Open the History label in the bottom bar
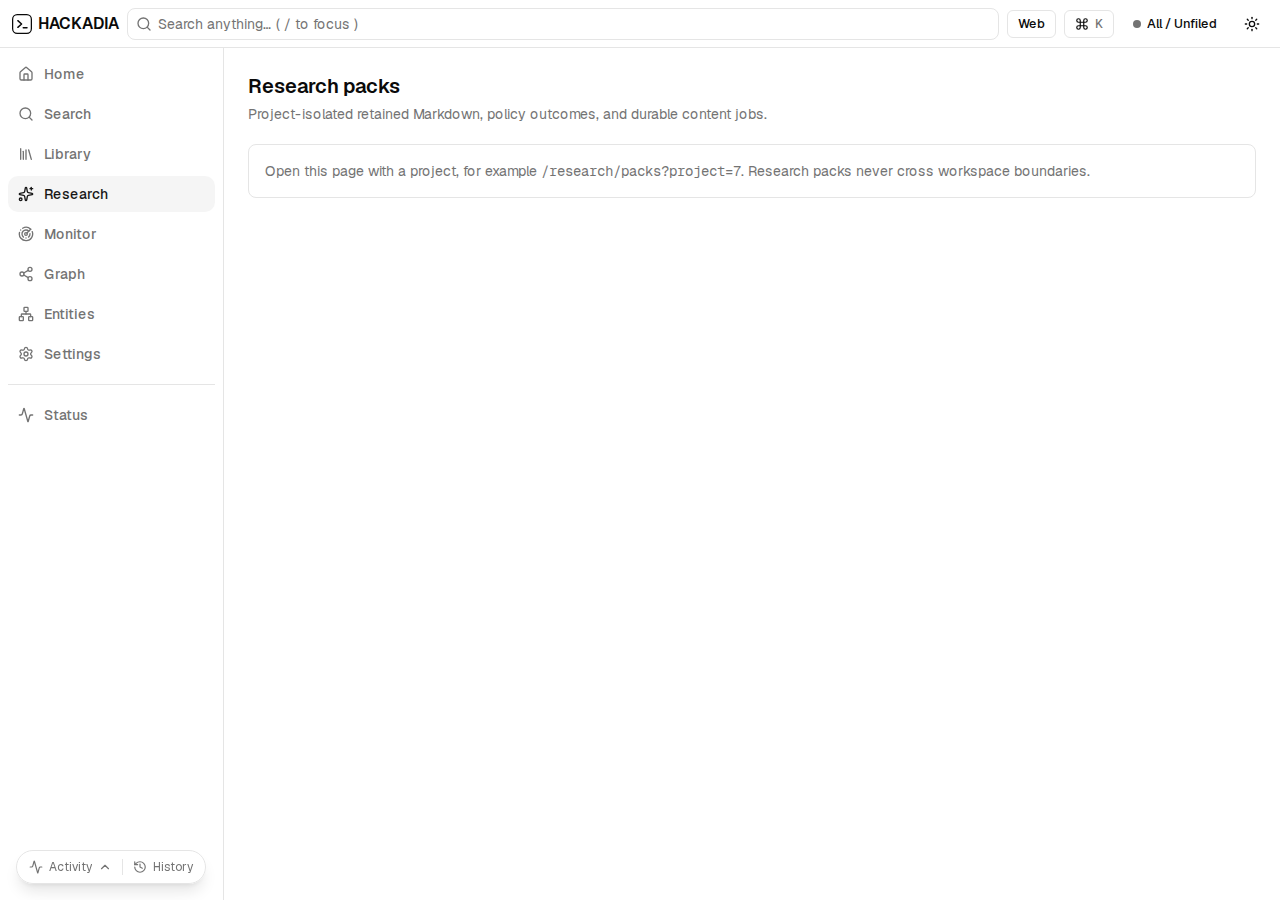Image resolution: width=1280 pixels, height=900 pixels. 173,867
